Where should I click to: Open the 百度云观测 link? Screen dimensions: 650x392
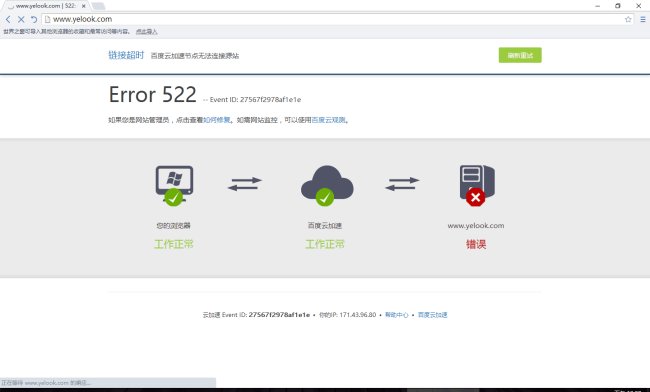click(x=328, y=120)
